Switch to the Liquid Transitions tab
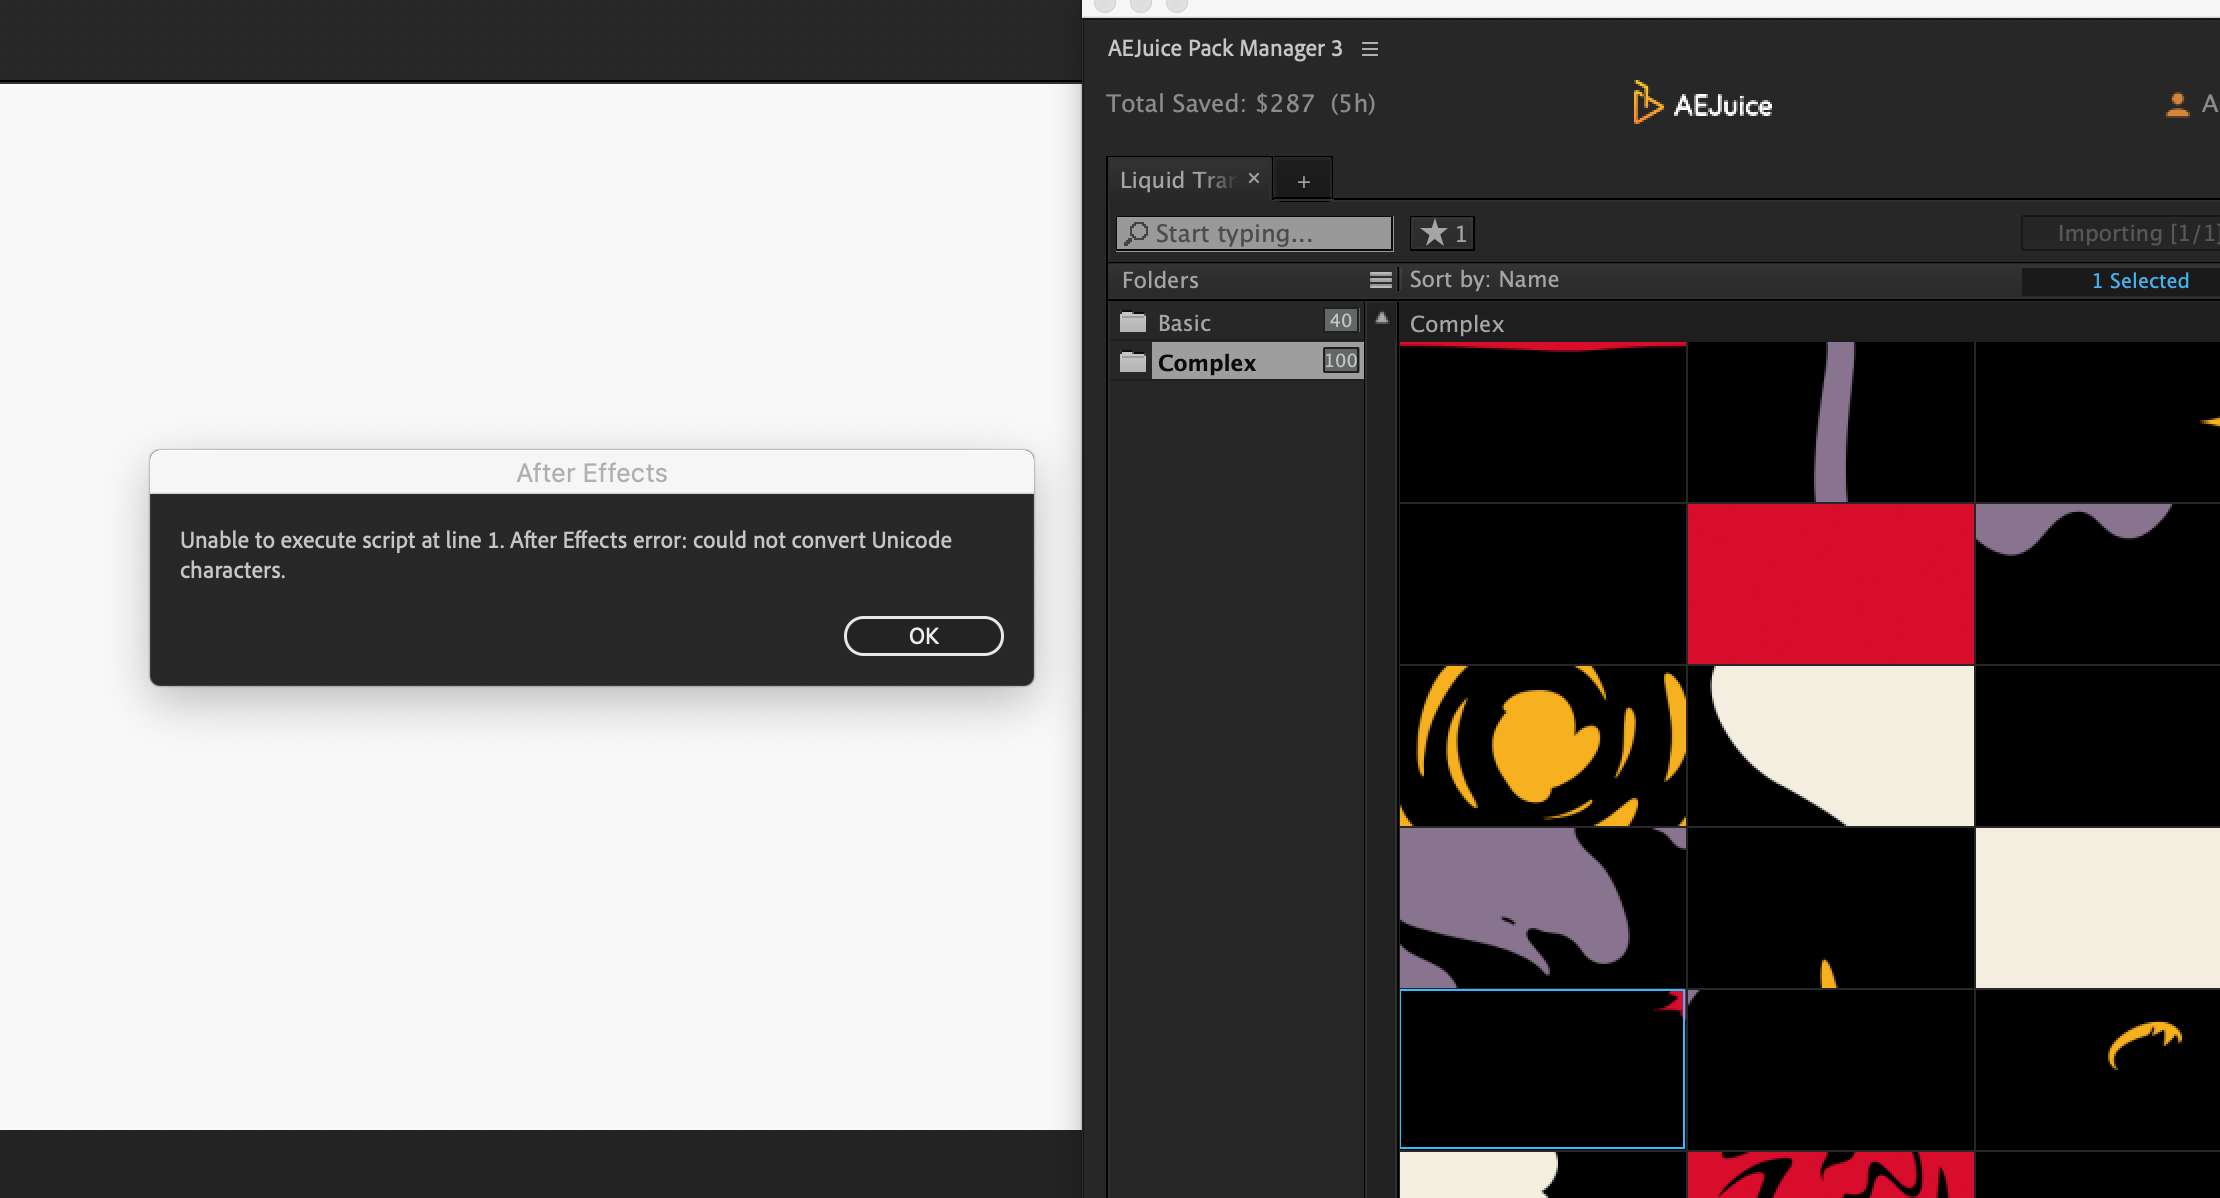The width and height of the screenshot is (2220, 1198). coord(1176,180)
